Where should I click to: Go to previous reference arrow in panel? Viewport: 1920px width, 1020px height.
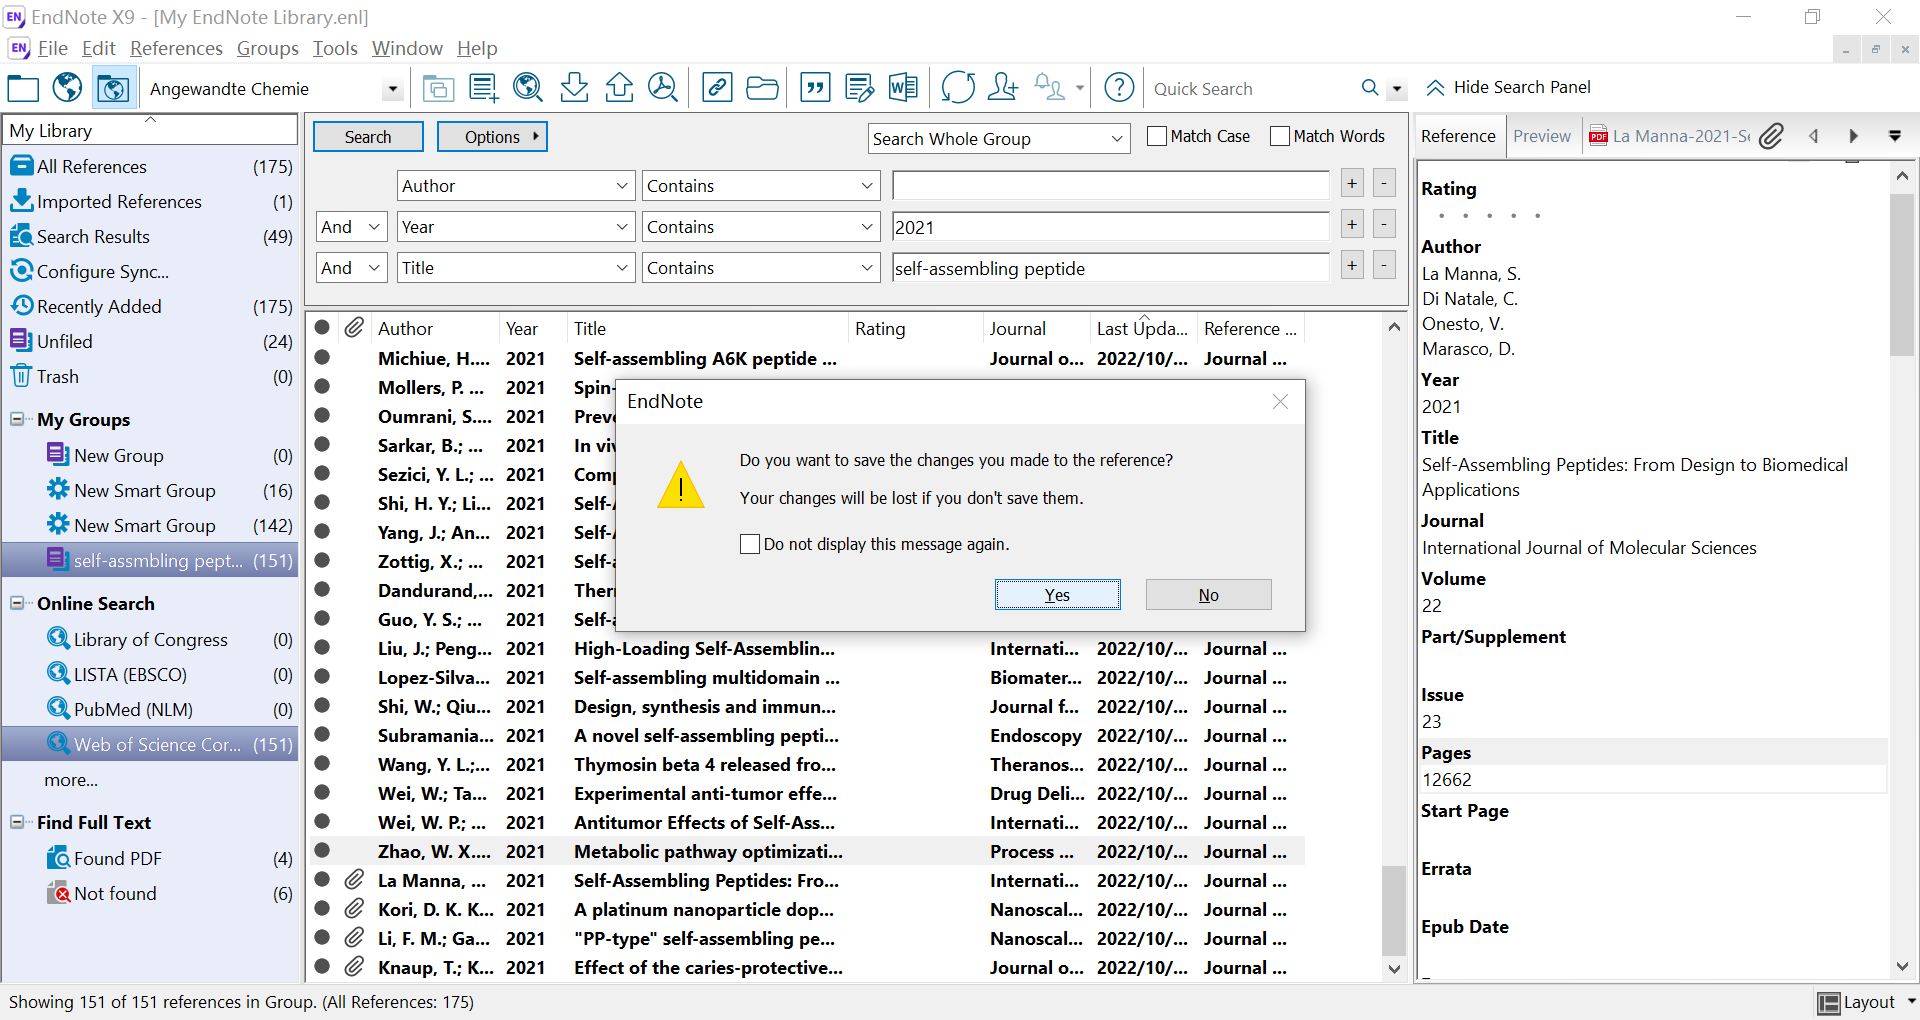click(x=1814, y=136)
